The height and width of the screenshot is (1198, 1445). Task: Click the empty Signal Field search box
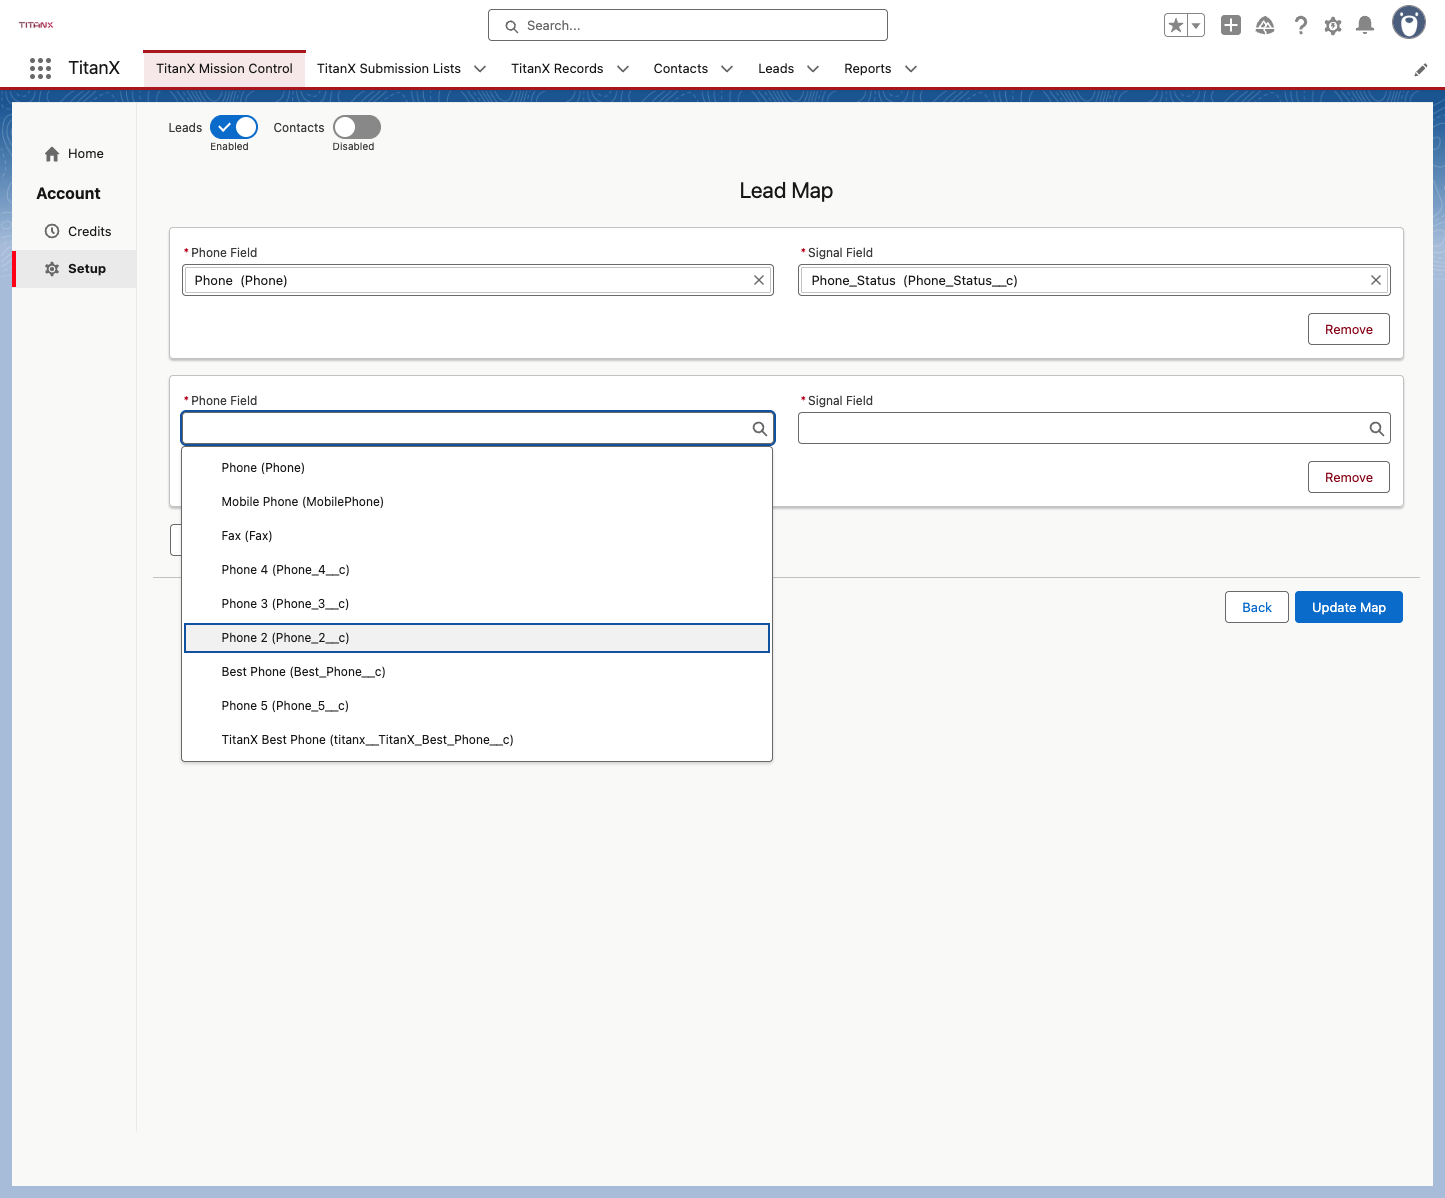1094,428
